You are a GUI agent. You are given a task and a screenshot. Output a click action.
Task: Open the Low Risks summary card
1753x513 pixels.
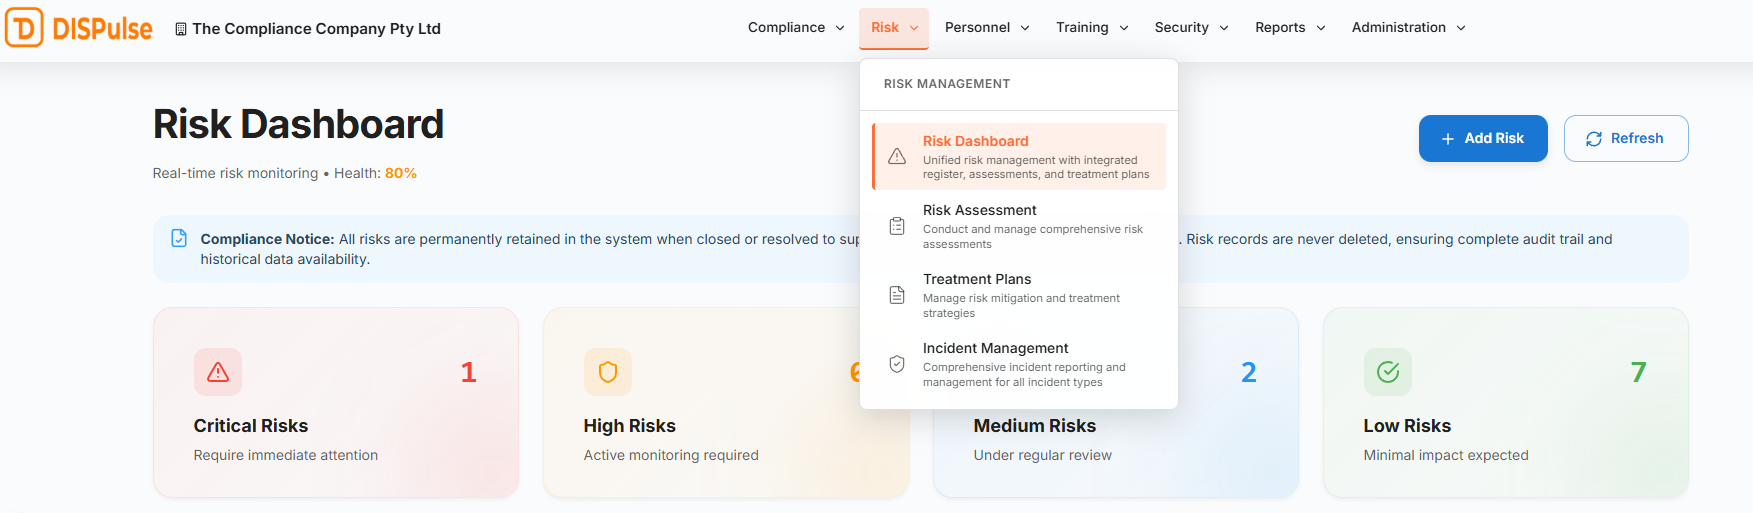[x=1505, y=402]
